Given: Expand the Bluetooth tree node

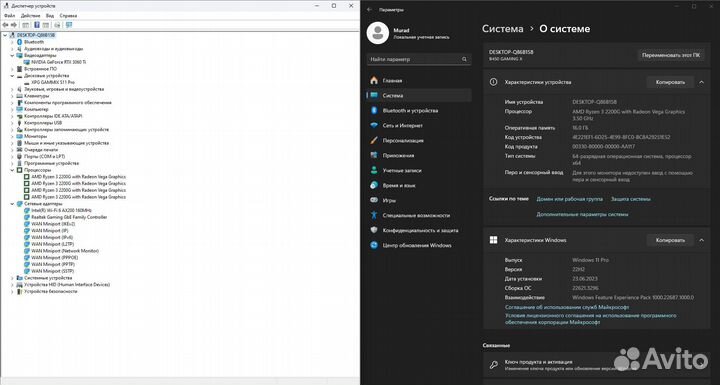Looking at the screenshot, I should coord(12,42).
